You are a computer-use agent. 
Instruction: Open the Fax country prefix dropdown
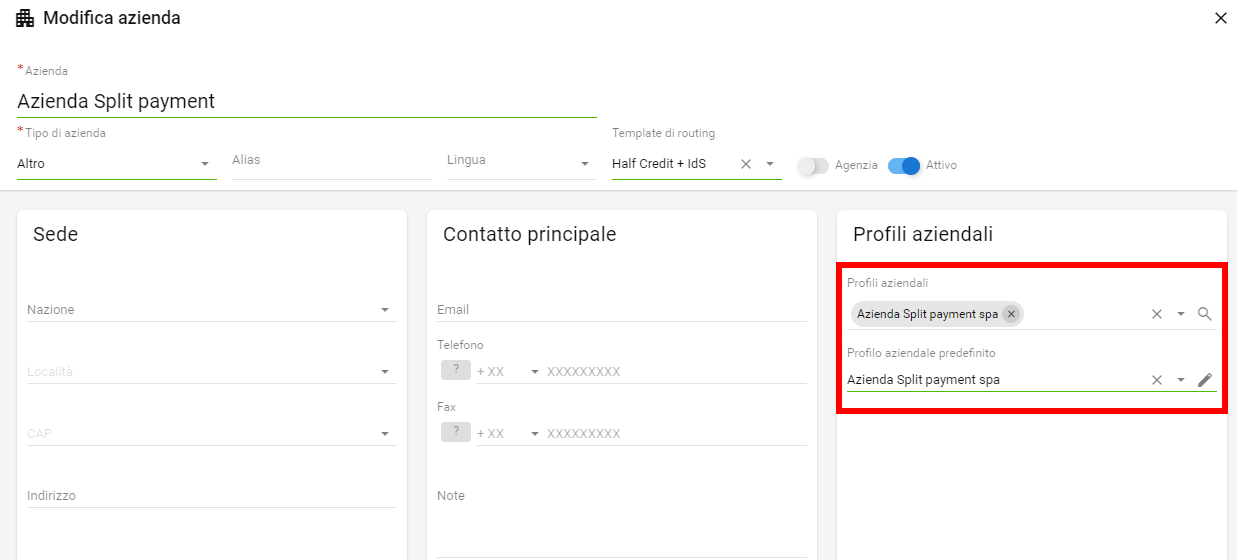click(x=508, y=434)
